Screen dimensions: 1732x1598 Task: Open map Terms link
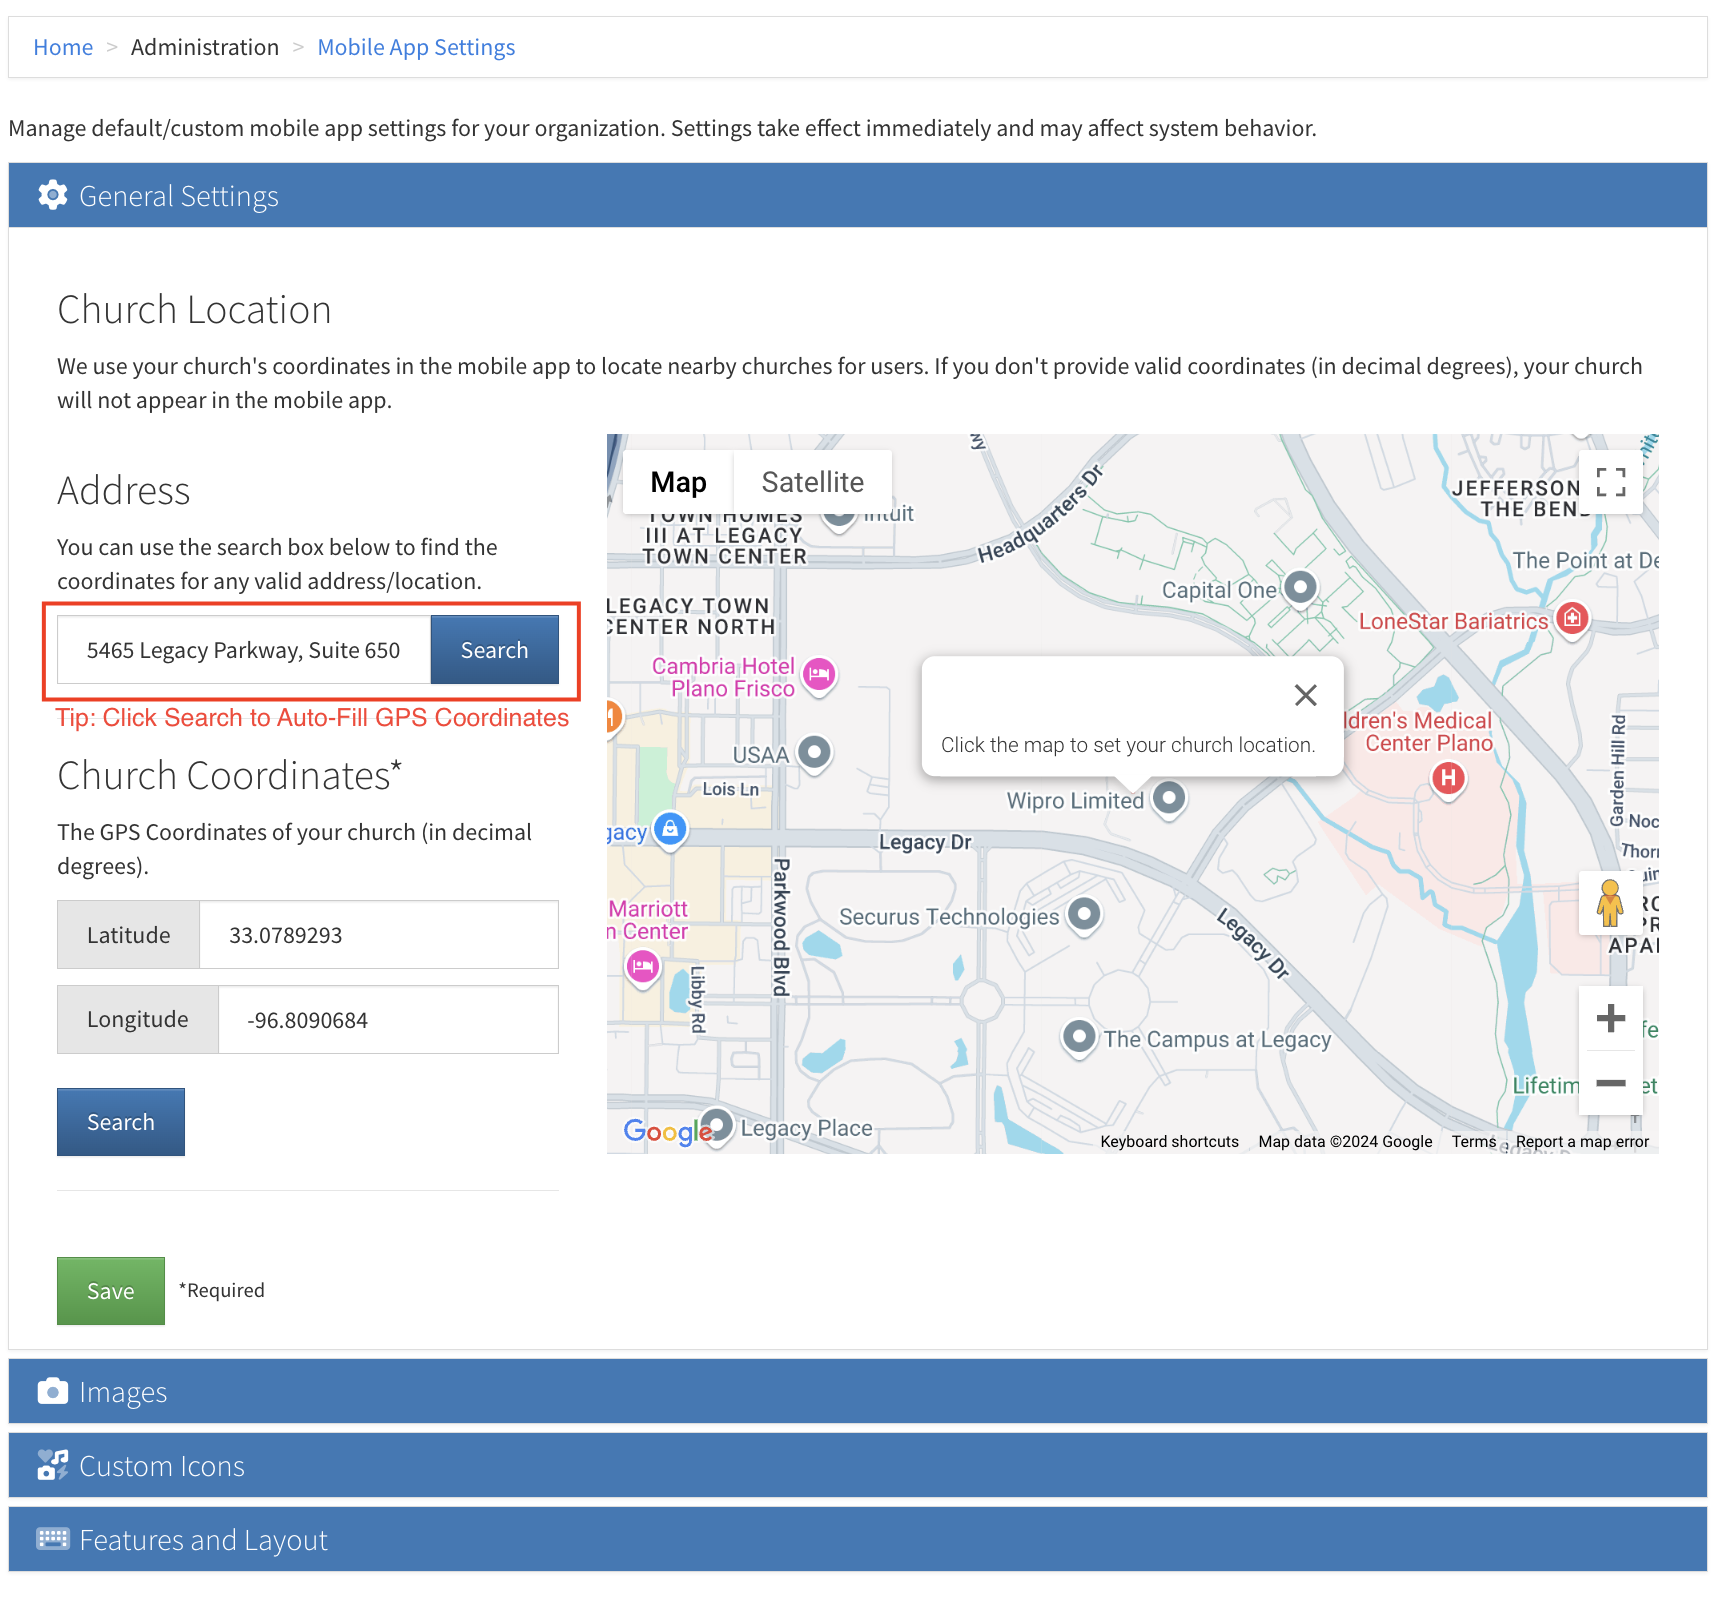(1474, 1142)
